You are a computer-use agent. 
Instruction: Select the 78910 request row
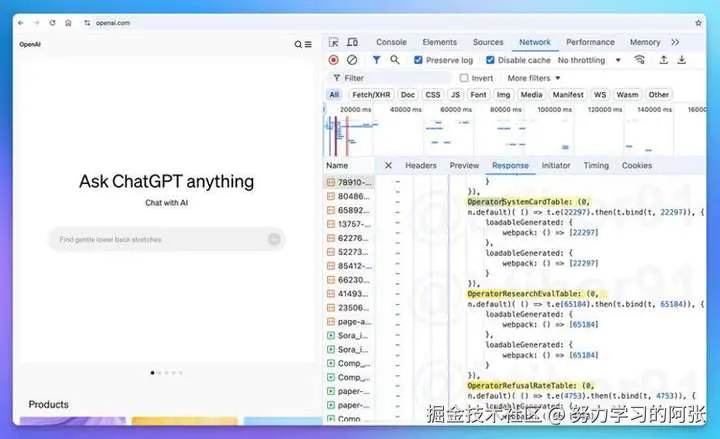pos(349,182)
